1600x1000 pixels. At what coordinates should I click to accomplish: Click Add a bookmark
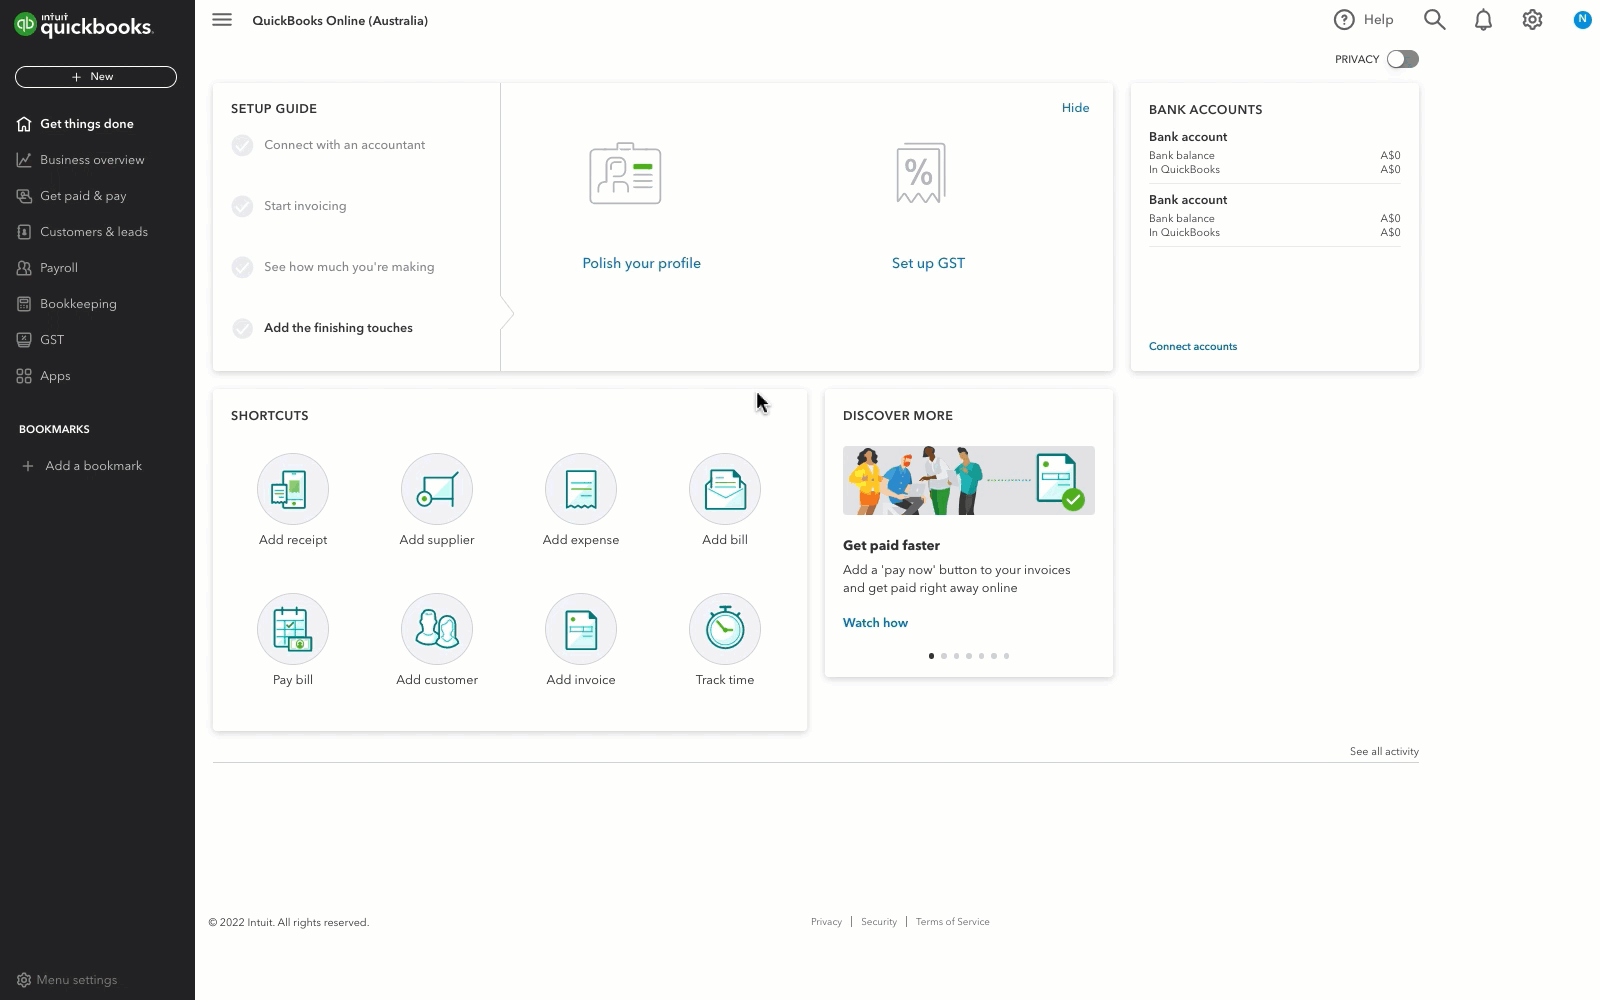pyautogui.click(x=93, y=466)
